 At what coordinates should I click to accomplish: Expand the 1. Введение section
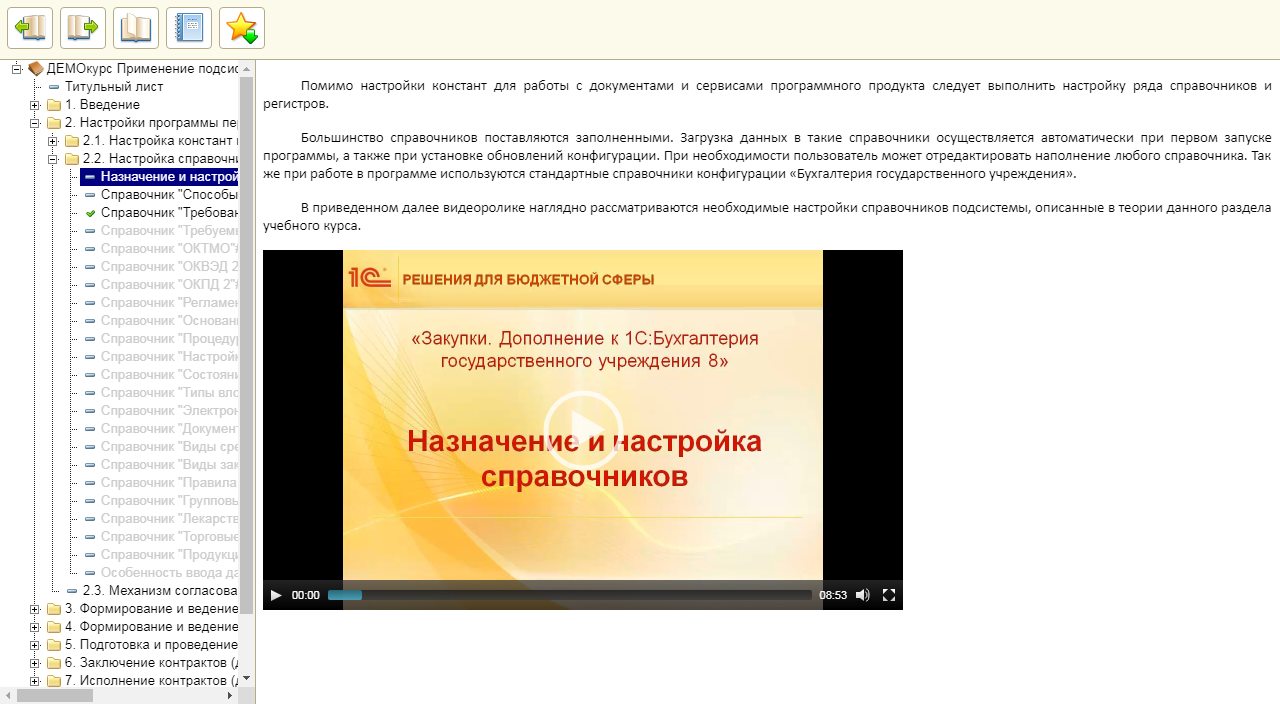(x=35, y=105)
